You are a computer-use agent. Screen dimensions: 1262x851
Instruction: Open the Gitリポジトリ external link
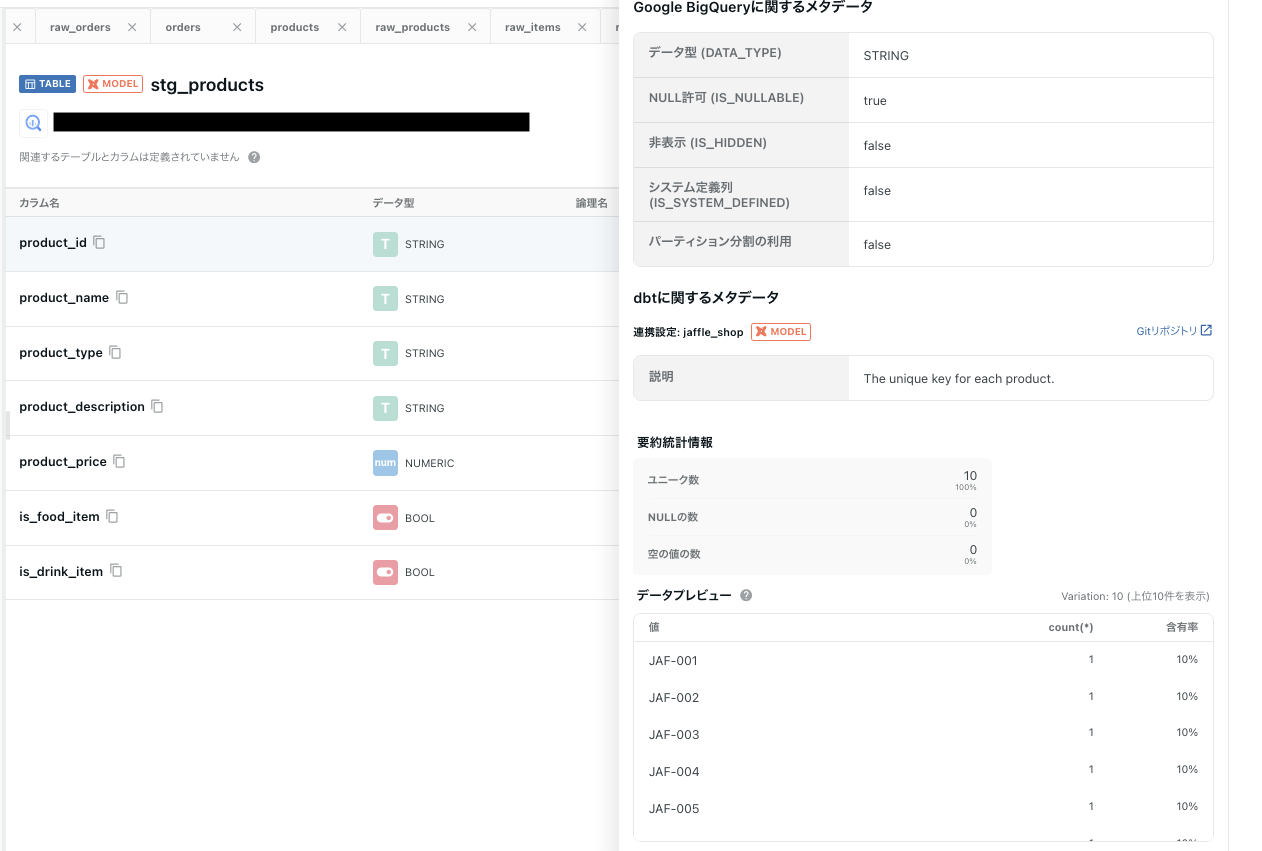click(x=1172, y=330)
